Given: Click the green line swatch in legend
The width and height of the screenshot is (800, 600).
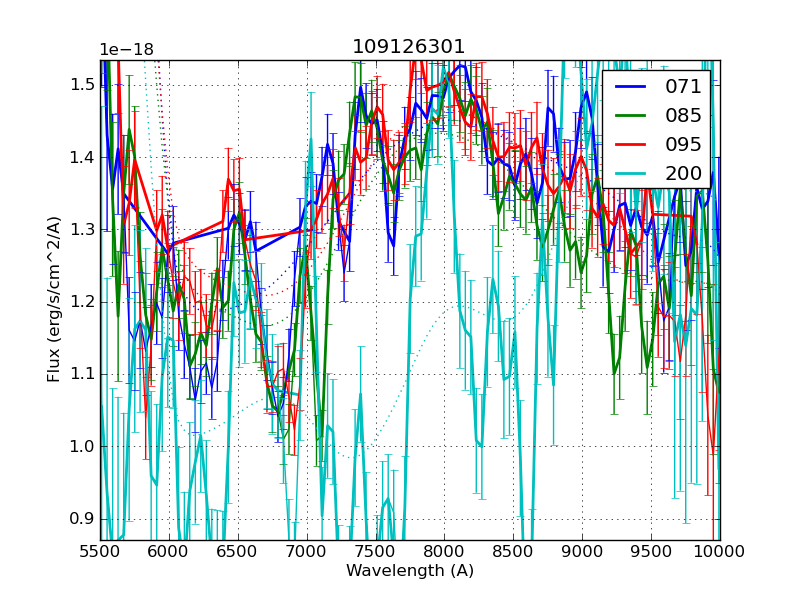Looking at the screenshot, I should click(x=632, y=116).
